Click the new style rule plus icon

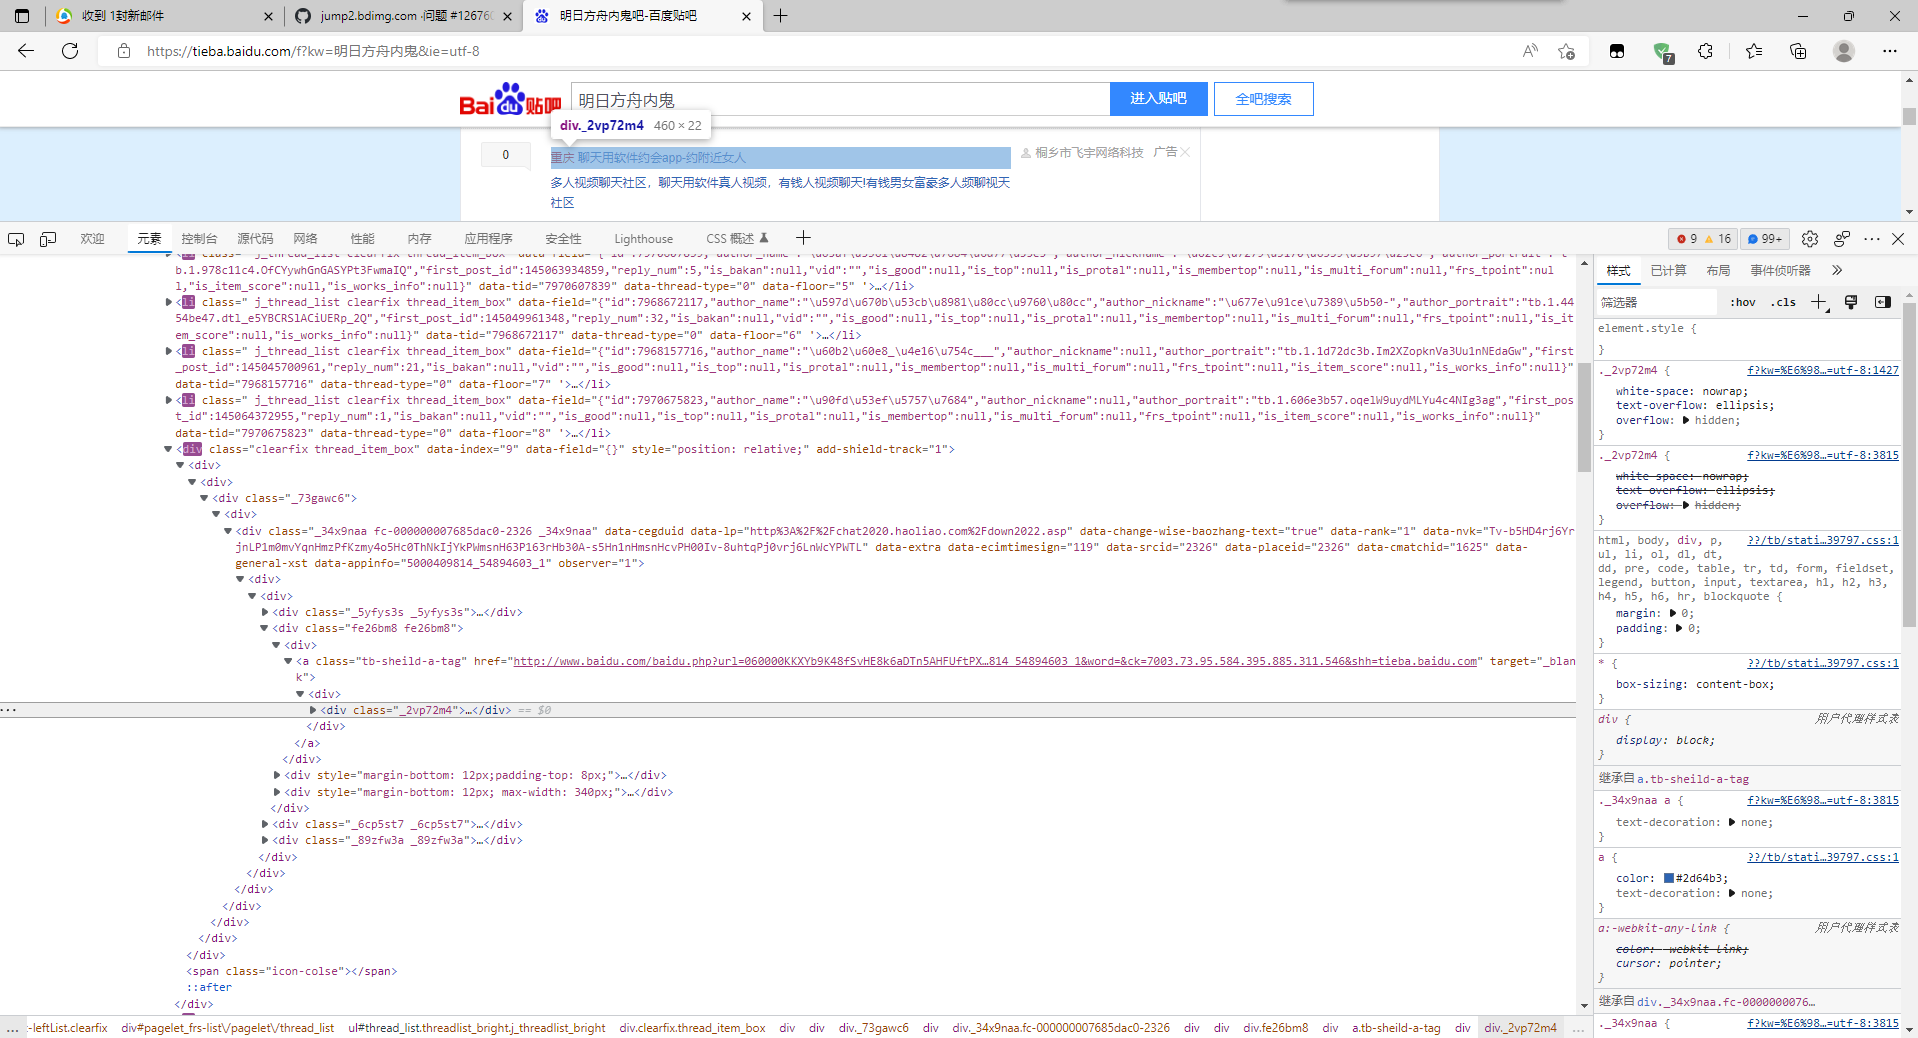1819,302
